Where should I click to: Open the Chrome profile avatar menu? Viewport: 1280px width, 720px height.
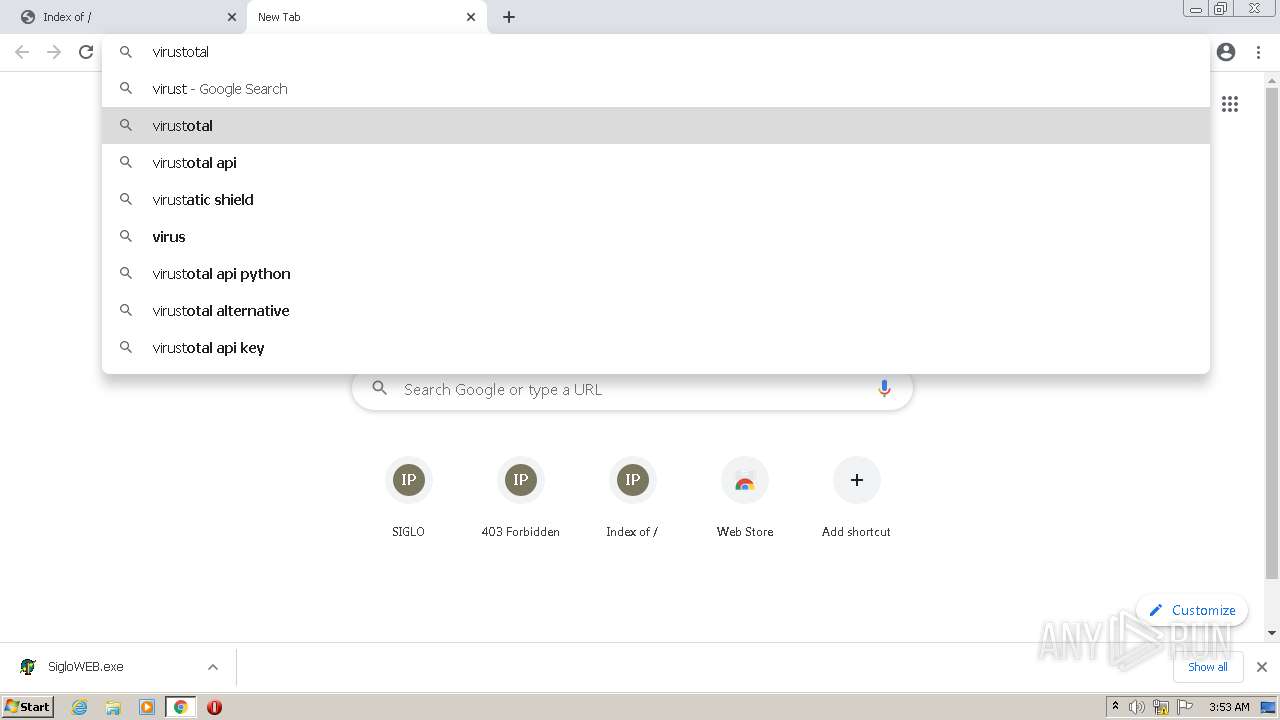1226,52
